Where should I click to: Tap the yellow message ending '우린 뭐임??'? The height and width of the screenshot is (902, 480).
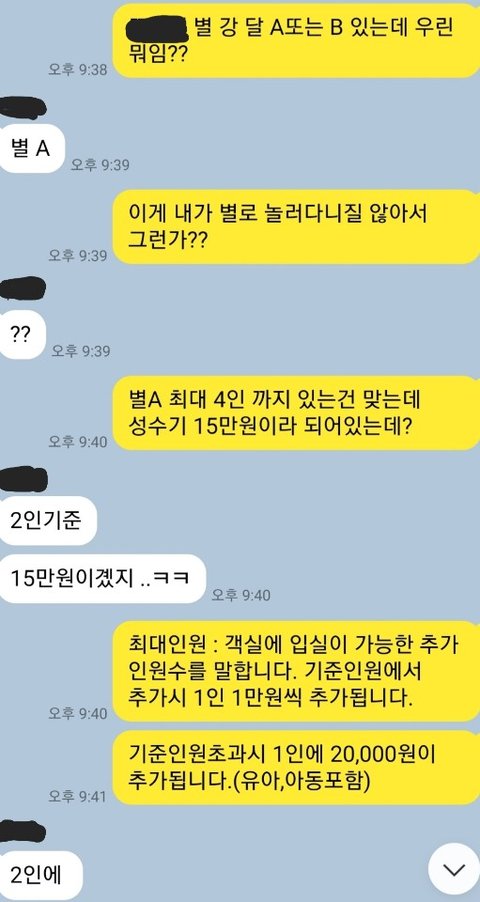pyautogui.click(x=296, y=40)
